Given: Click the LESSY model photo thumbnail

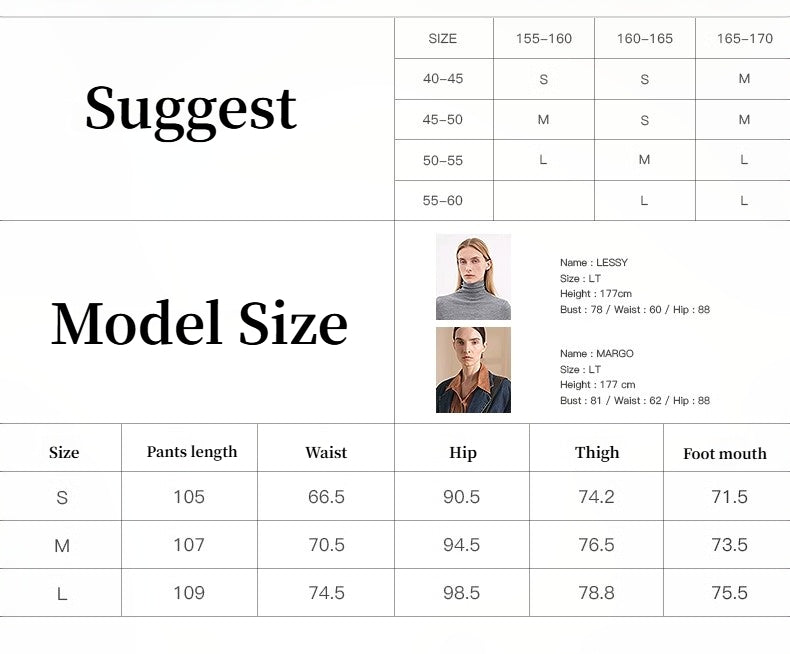Looking at the screenshot, I should pos(473,277).
